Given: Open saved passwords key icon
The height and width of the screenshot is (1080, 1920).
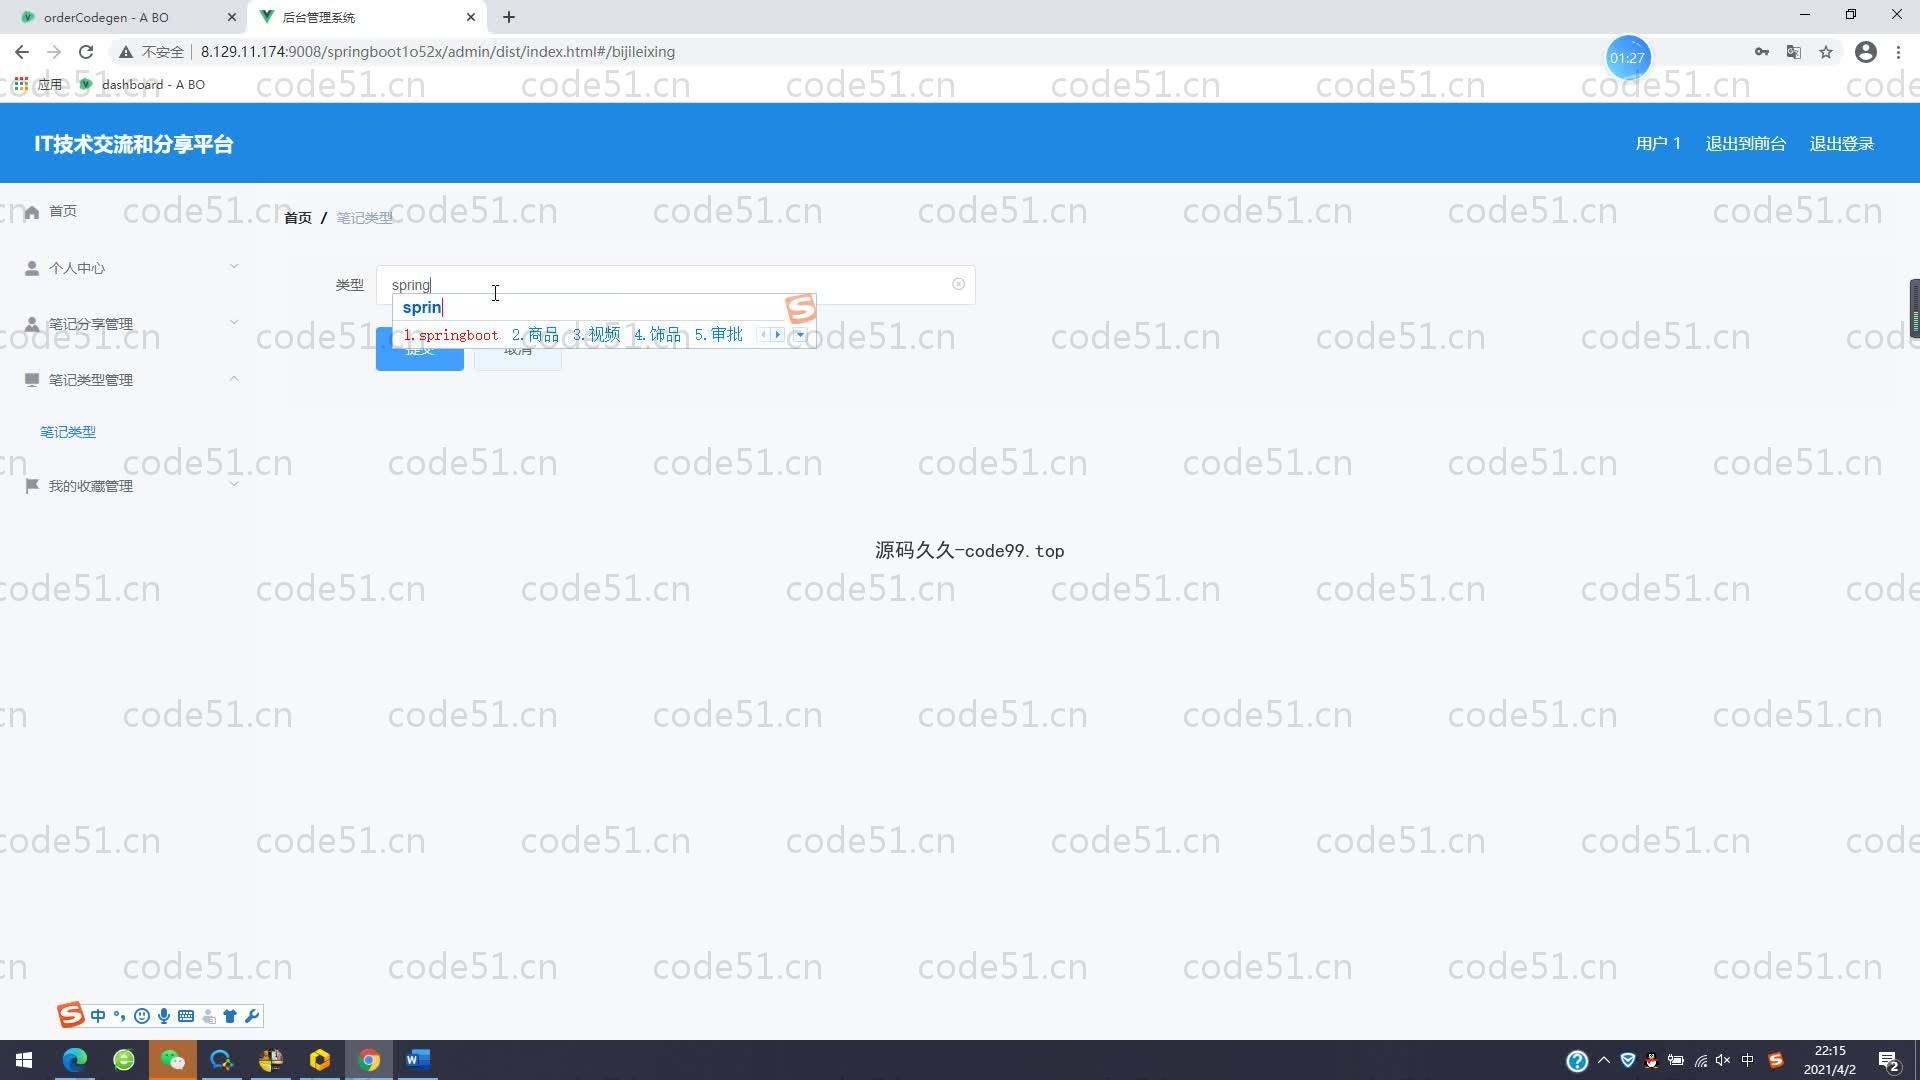Looking at the screenshot, I should click(x=1762, y=52).
